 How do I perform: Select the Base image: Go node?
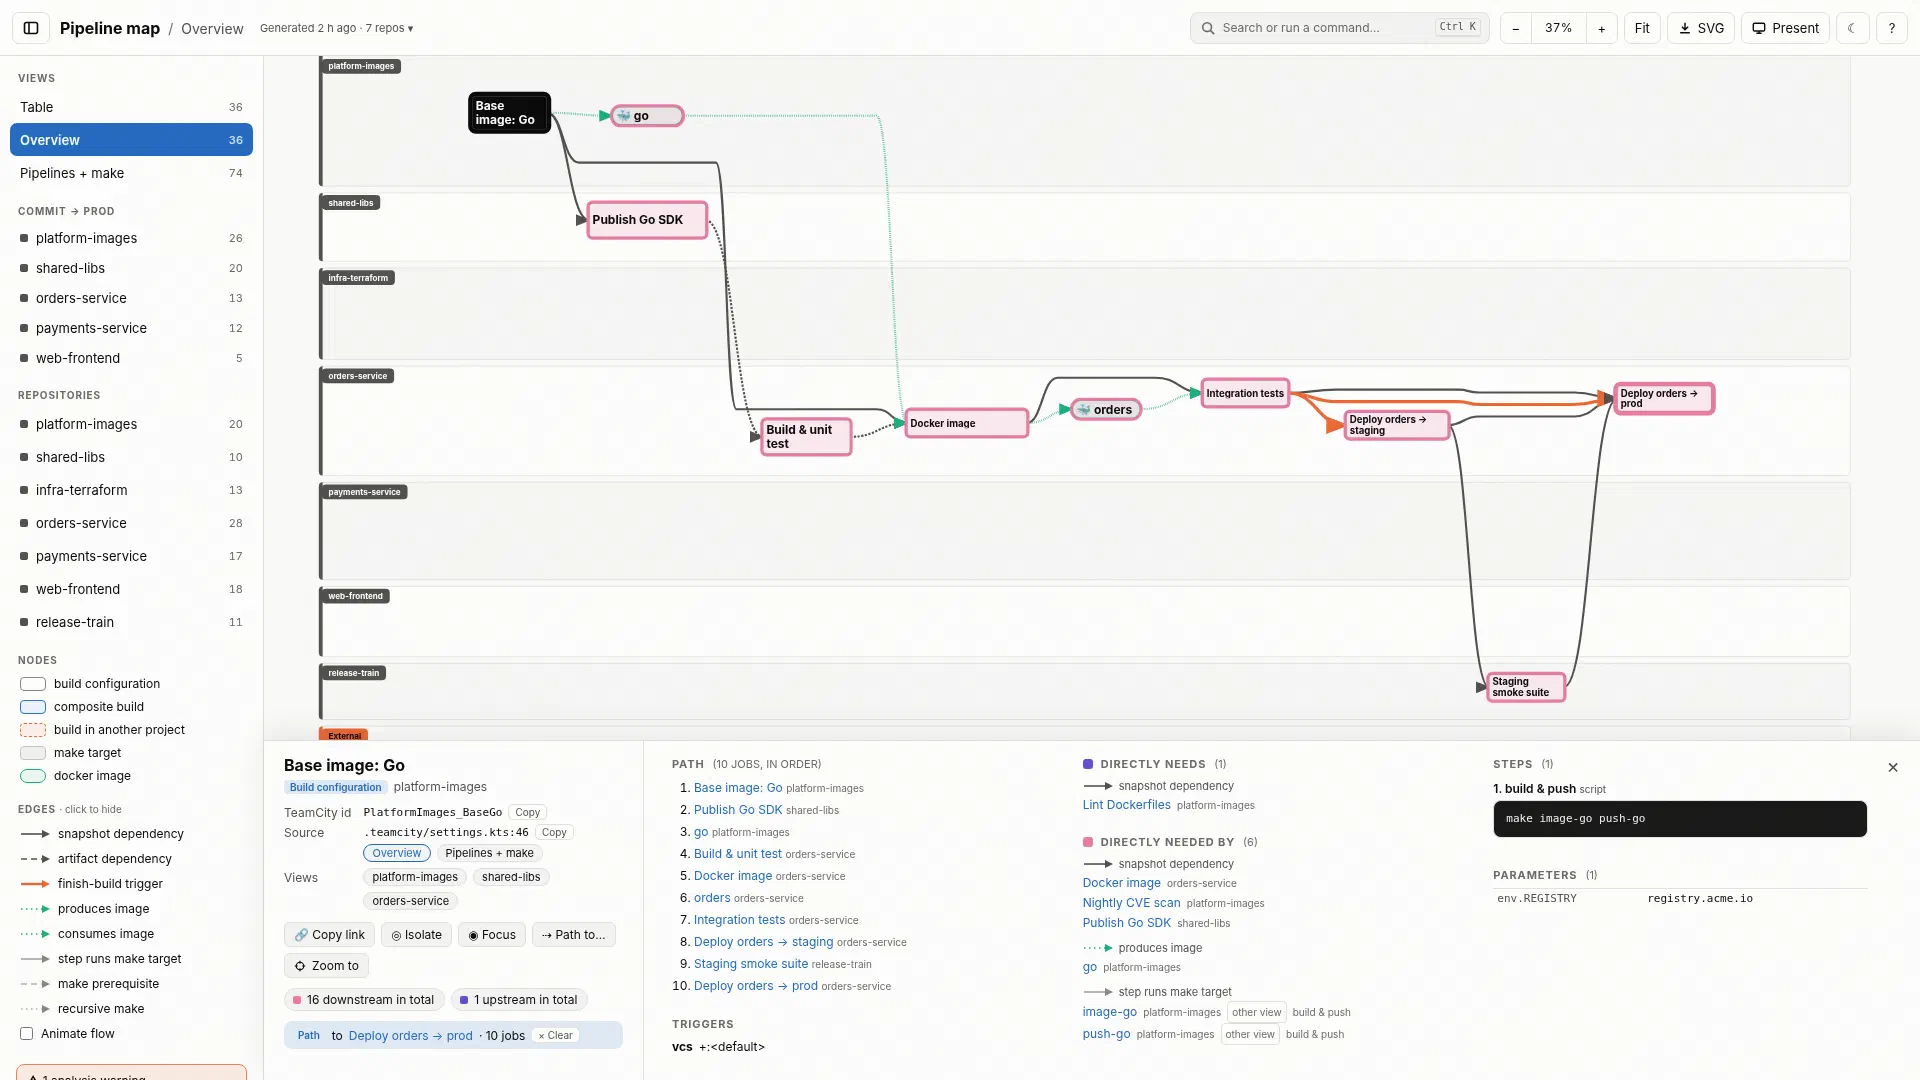click(x=509, y=113)
